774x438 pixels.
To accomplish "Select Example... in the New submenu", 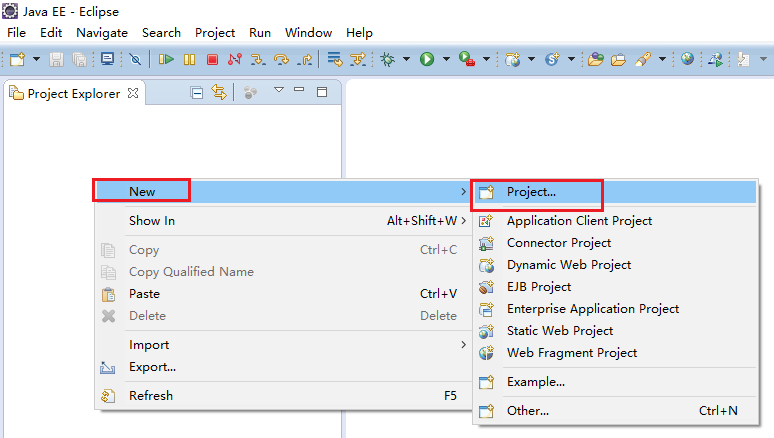I will 615,382.
